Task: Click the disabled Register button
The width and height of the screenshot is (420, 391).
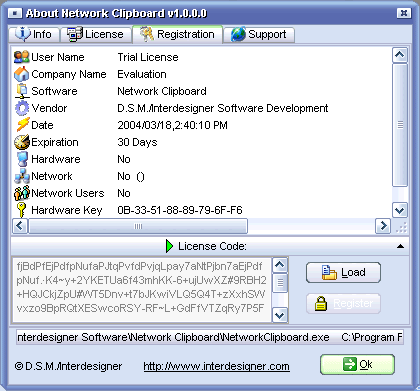Action: coord(343,303)
